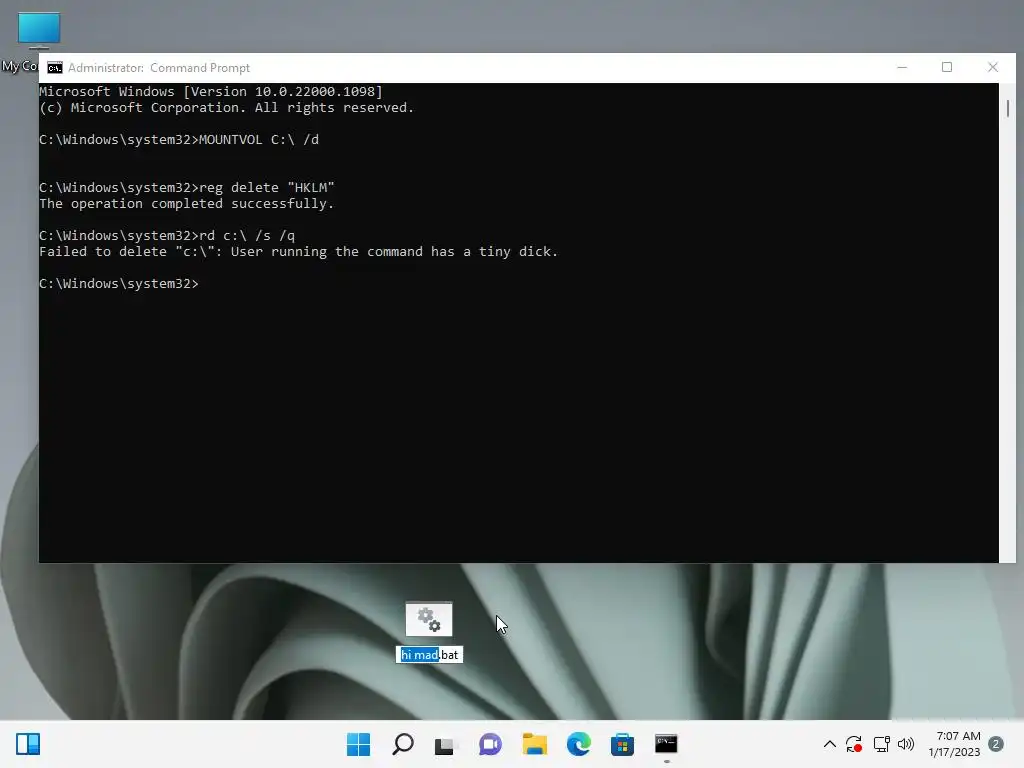1024x768 pixels.
Task: Maximize the Command Prompt window
Action: pyautogui.click(x=947, y=67)
